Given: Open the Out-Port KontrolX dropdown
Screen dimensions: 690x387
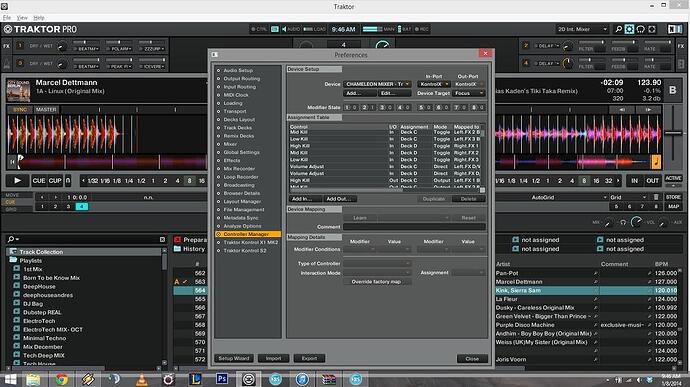Looking at the screenshot, I should click(469, 84).
